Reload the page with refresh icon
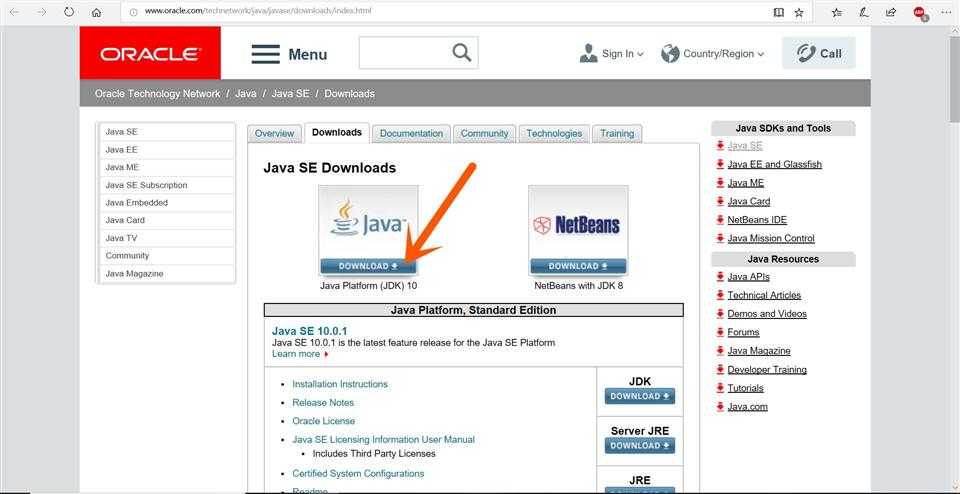This screenshot has width=960, height=494. (69, 12)
